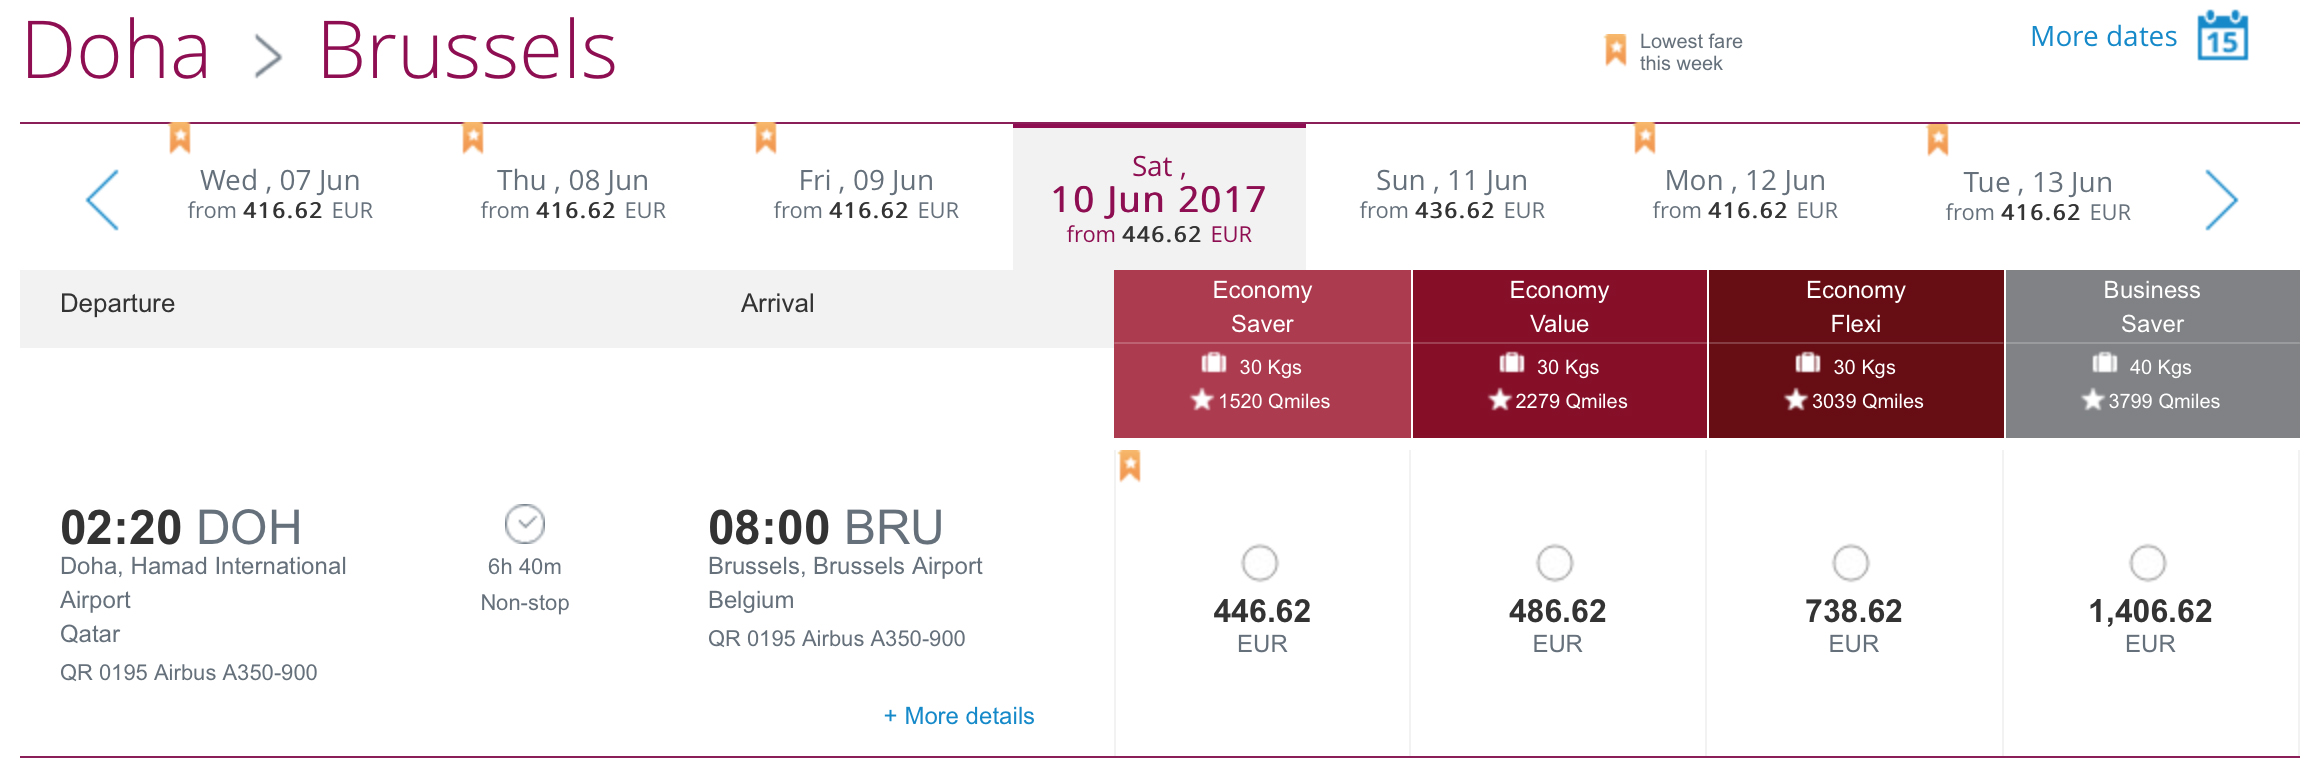Expand More details for flight QR 0195
The height and width of the screenshot is (775, 2320).
tap(959, 716)
